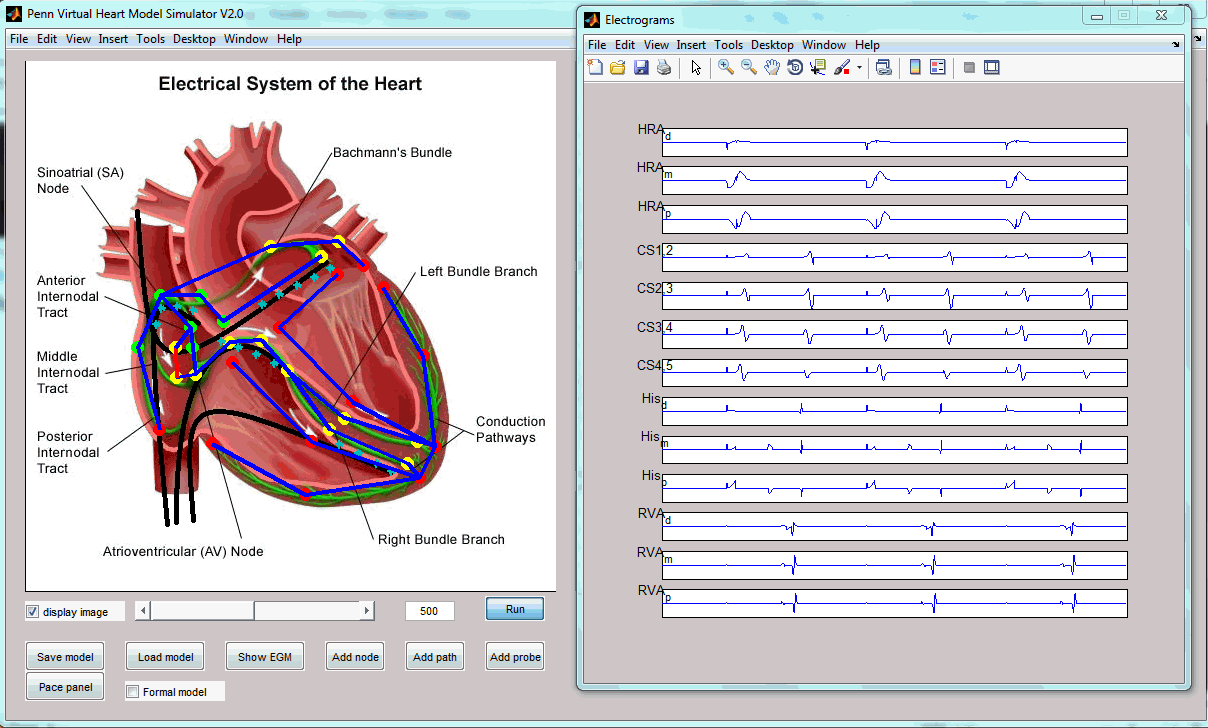1208x728 pixels.
Task: Click the Hide Plot Tools icon
Action: click(x=969, y=68)
